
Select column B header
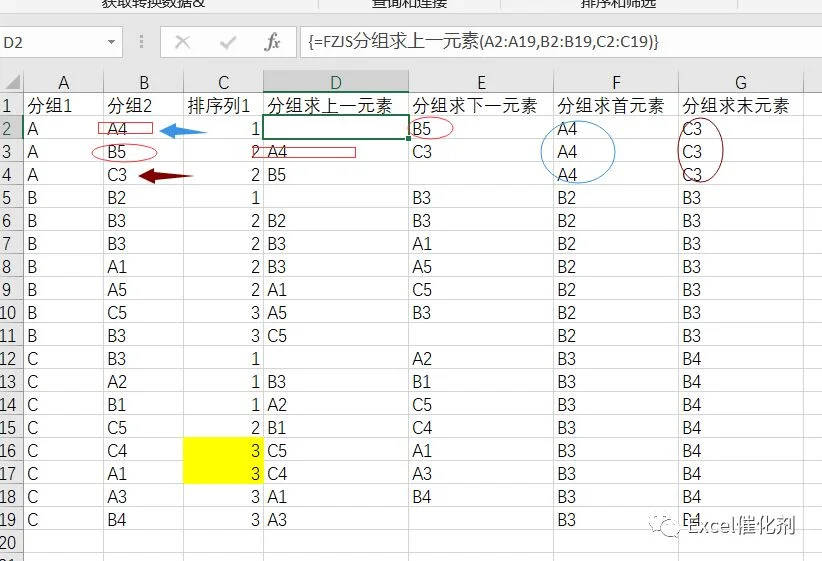(144, 82)
